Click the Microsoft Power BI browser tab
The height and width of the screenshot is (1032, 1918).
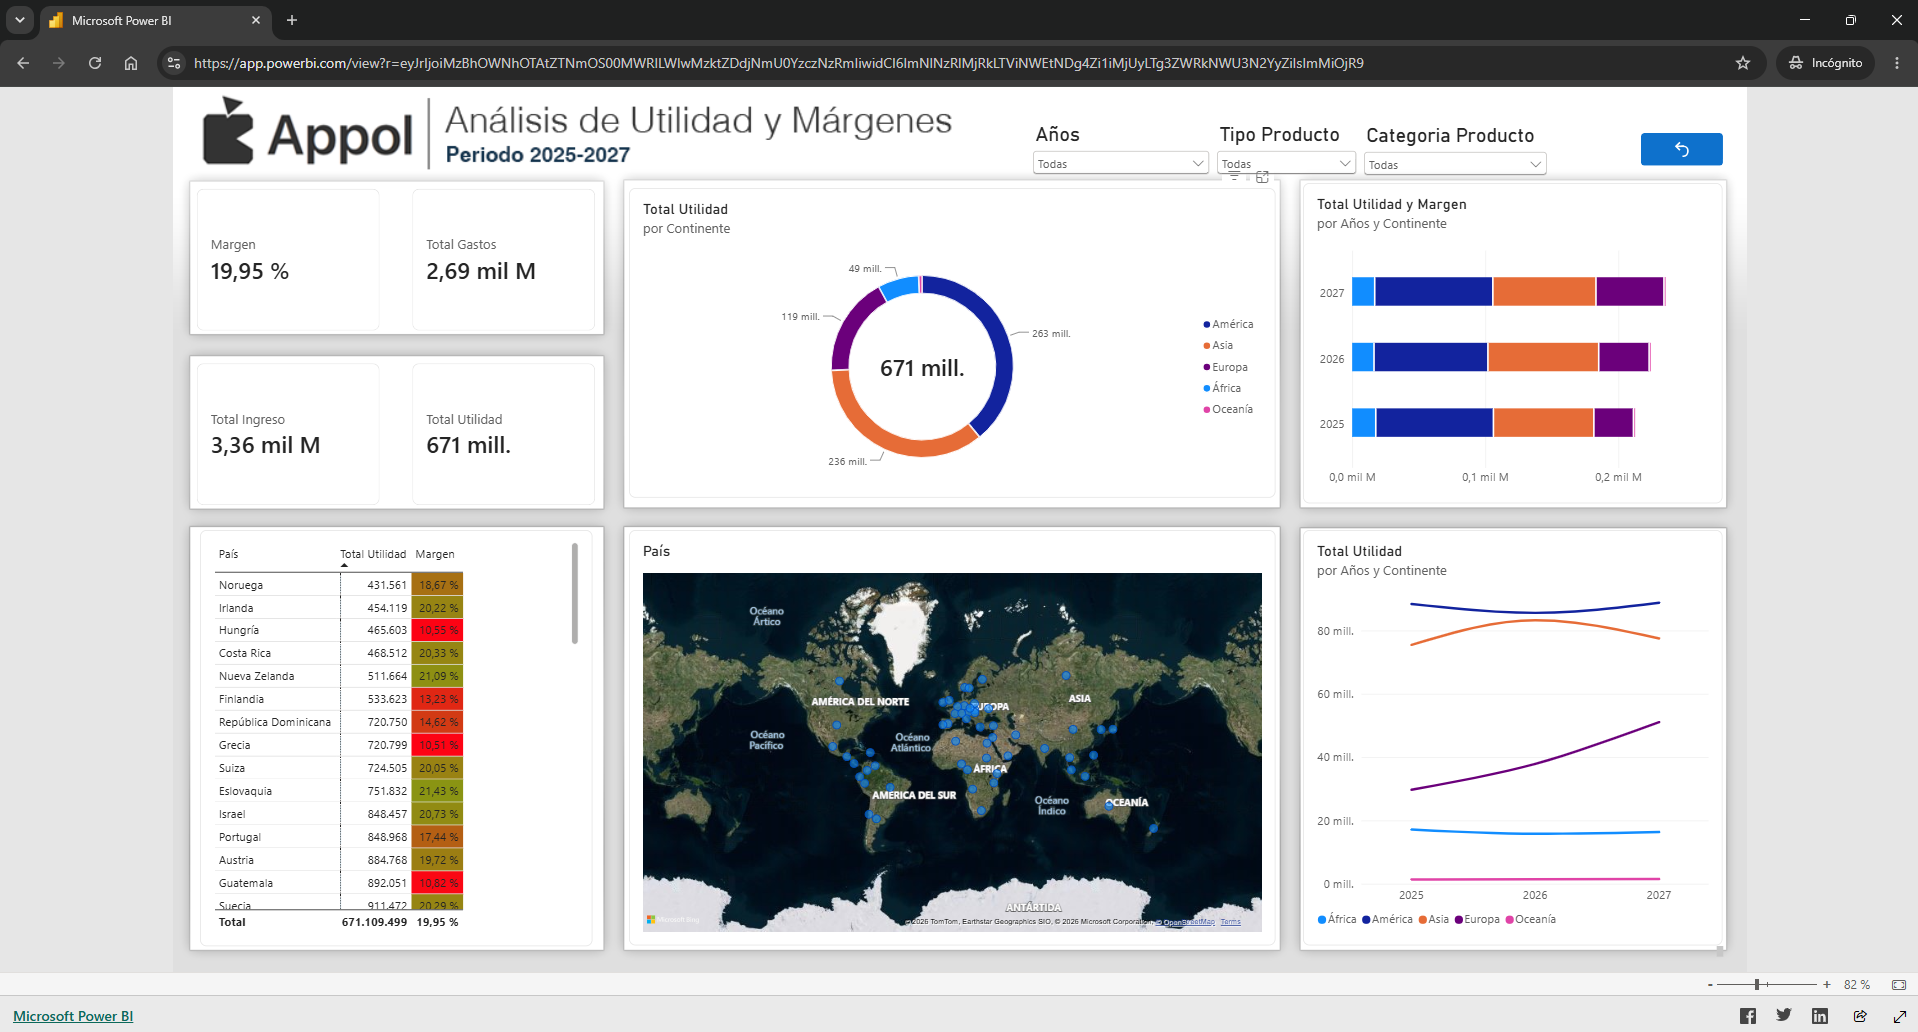(x=155, y=20)
